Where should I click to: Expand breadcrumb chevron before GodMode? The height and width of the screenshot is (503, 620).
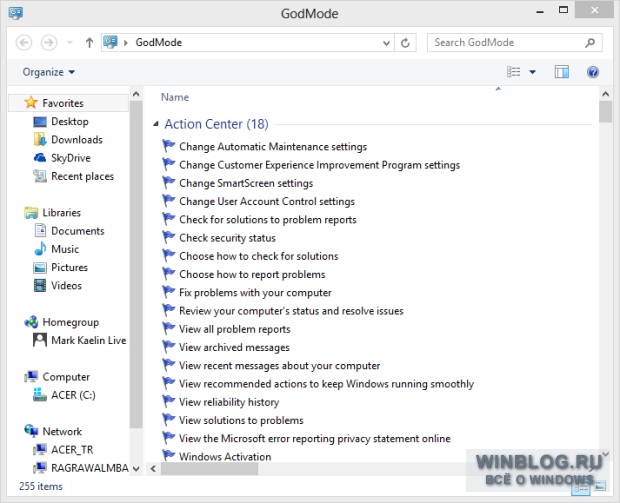[126, 43]
